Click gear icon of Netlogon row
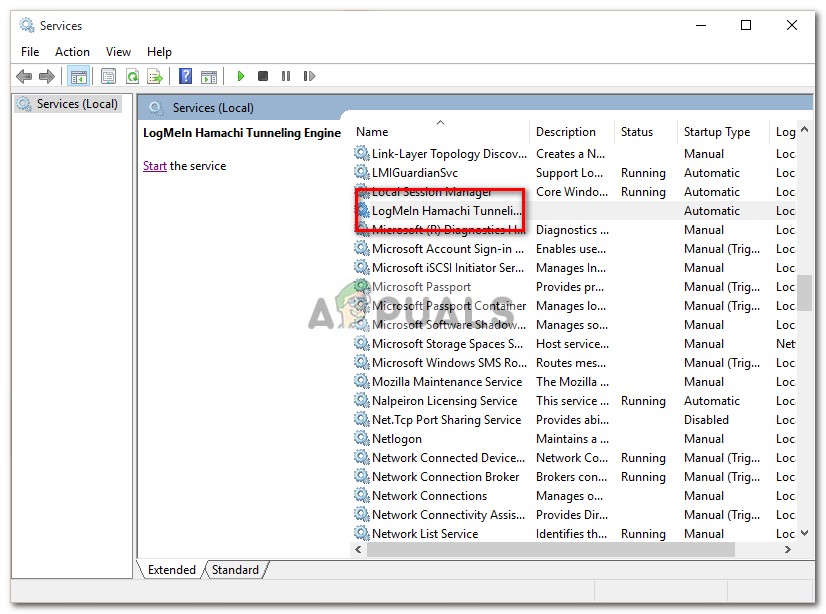 362,438
